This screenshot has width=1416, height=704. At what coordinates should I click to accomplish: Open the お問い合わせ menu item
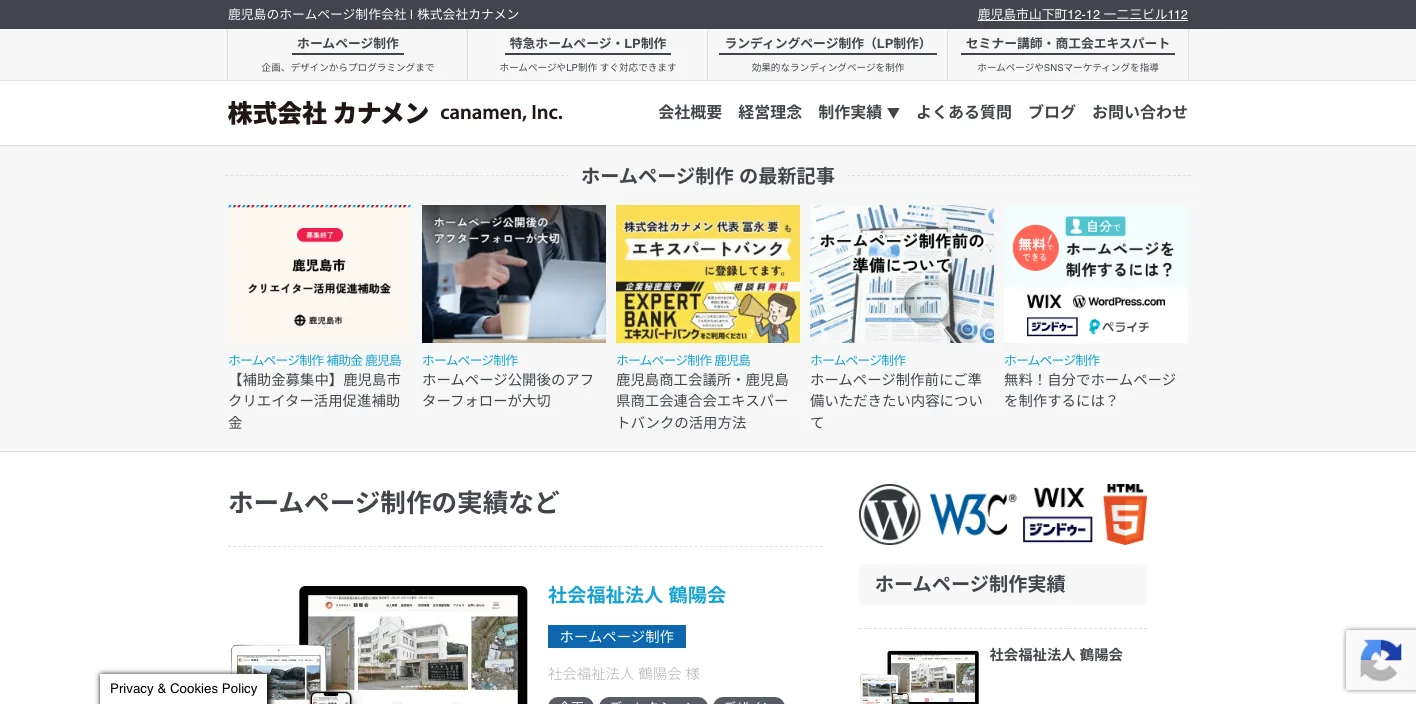coord(1140,112)
